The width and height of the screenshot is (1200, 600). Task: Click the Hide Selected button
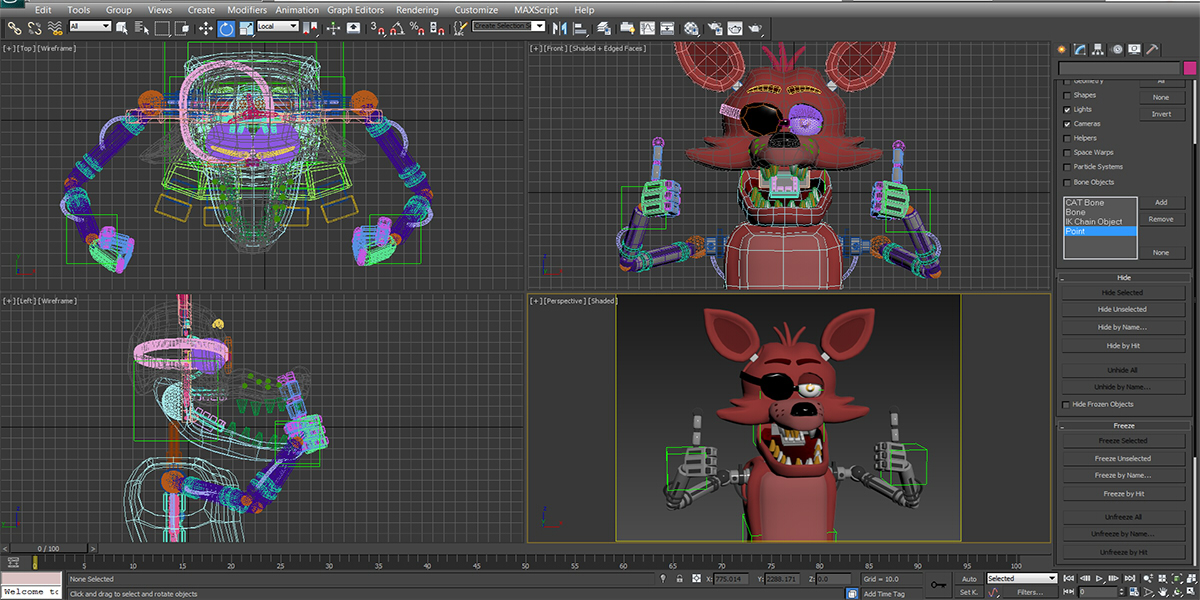(x=1122, y=292)
